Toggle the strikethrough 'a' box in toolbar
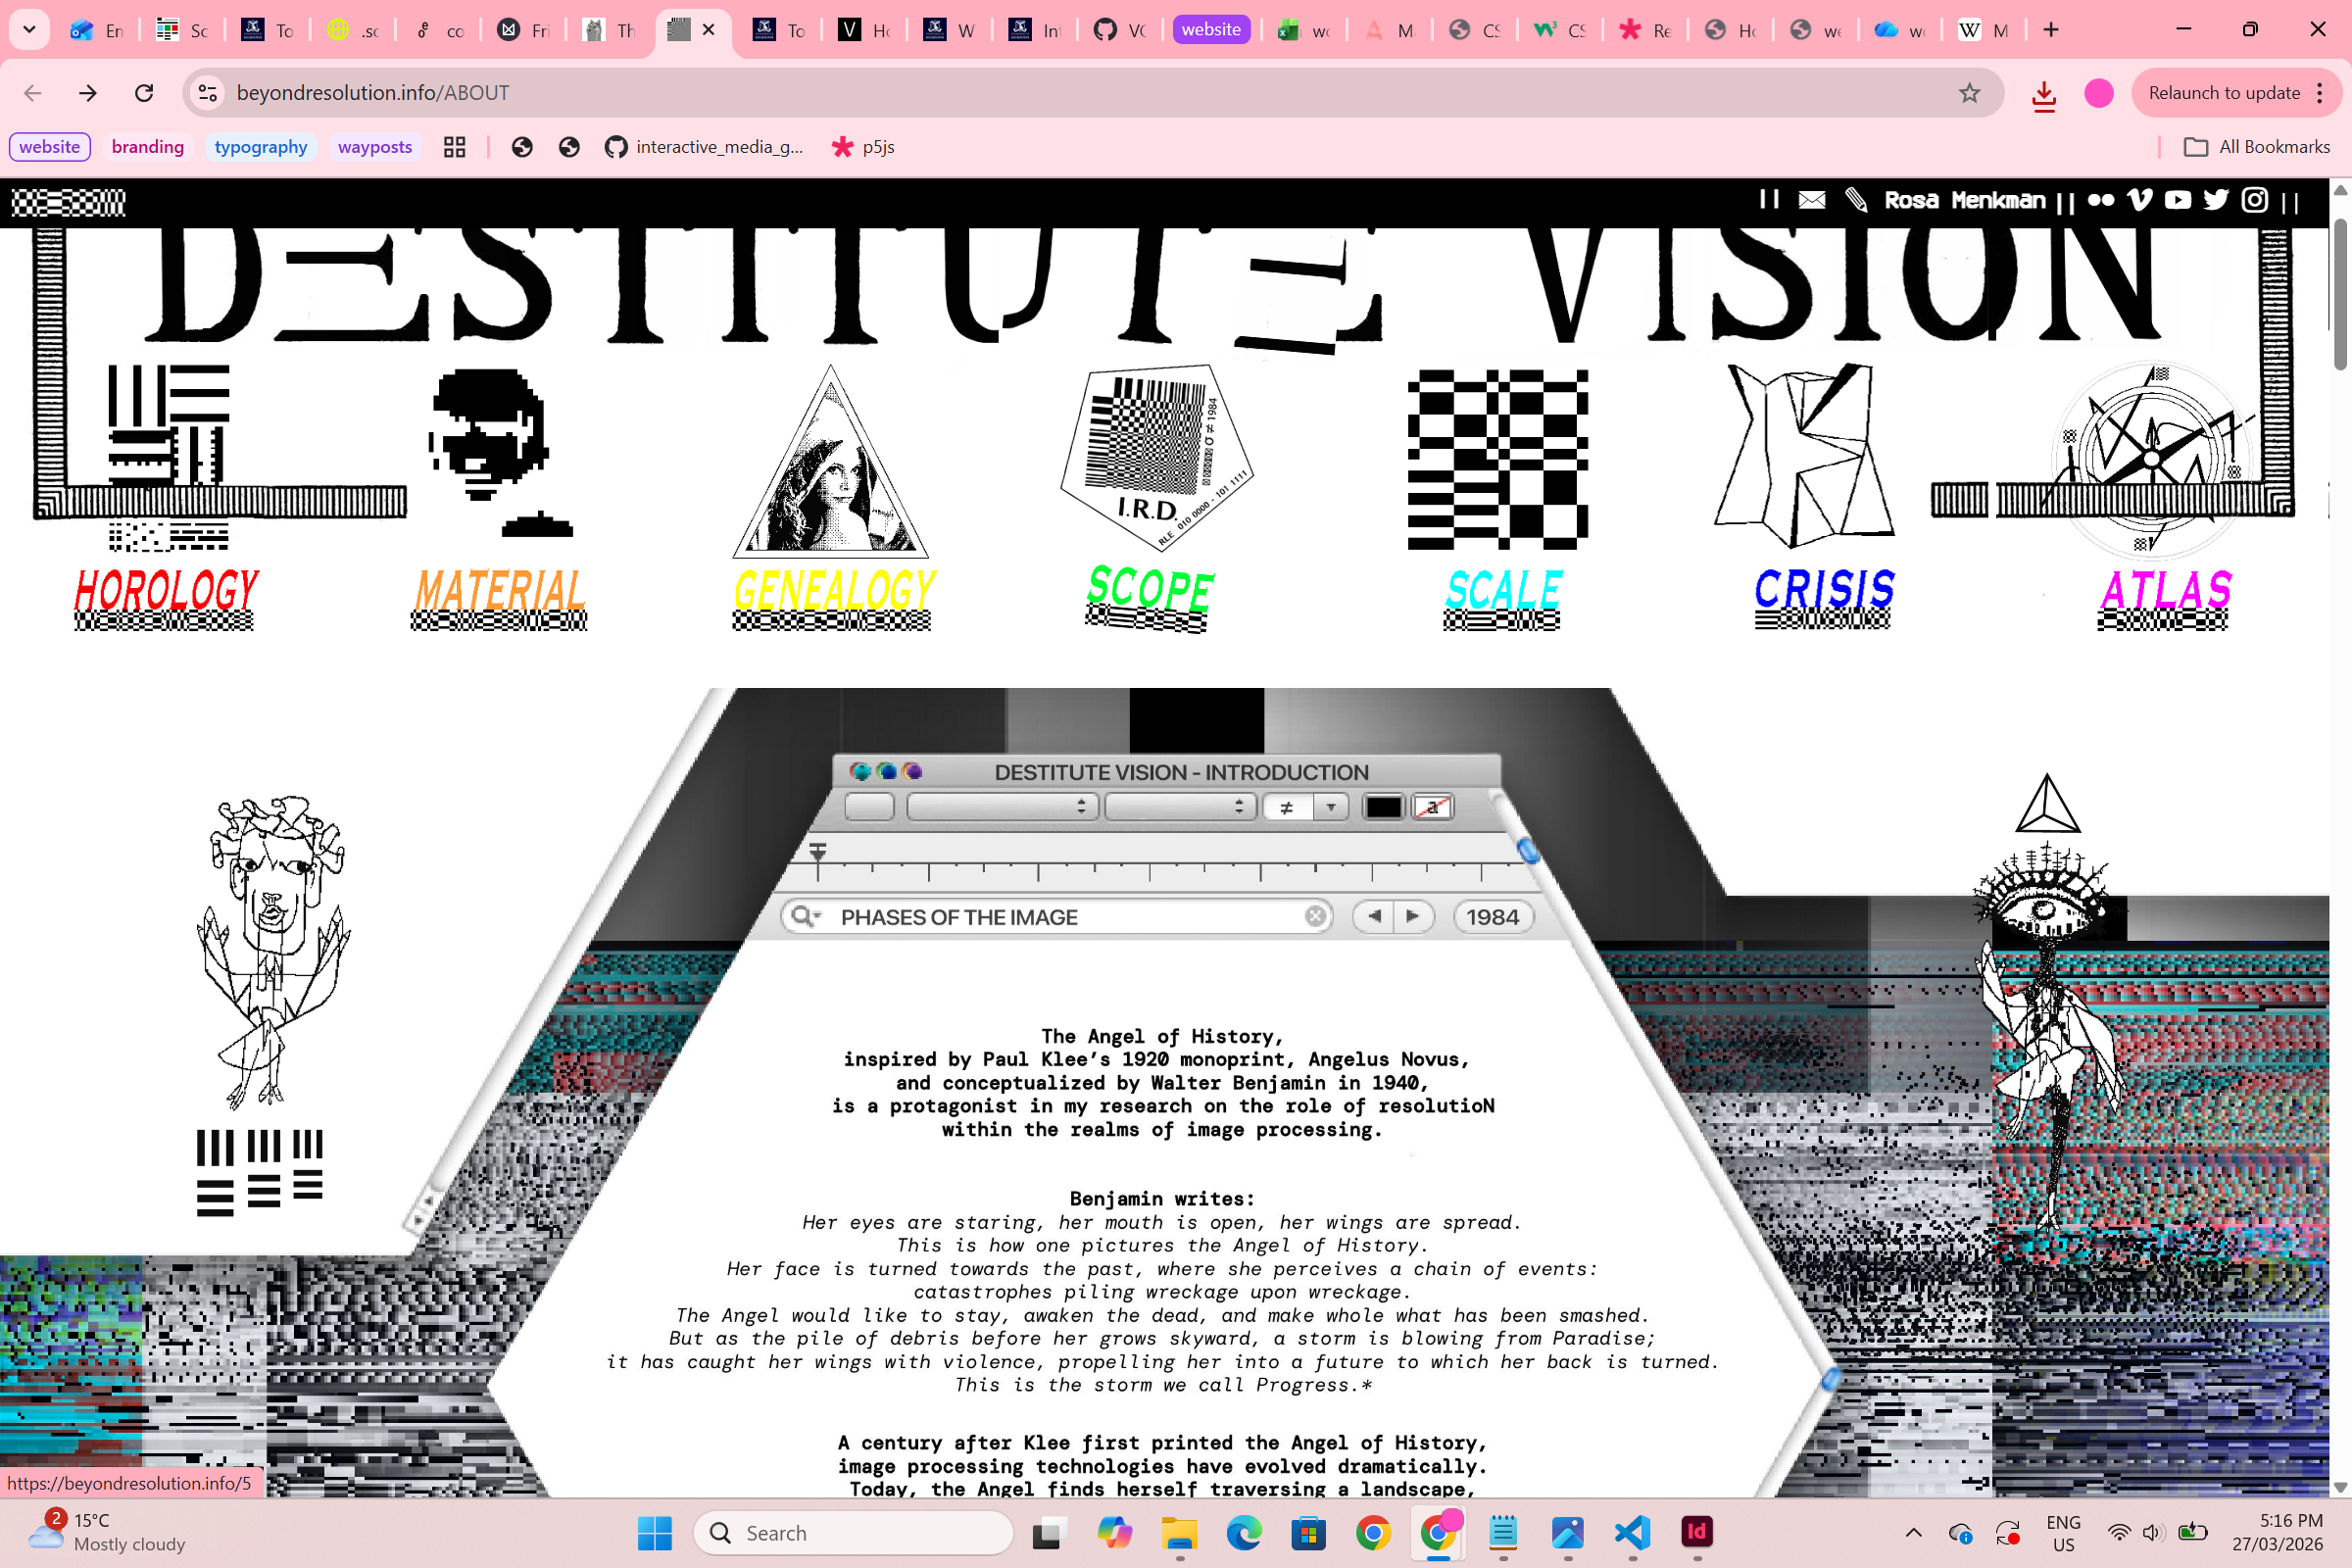This screenshot has height=1568, width=2352. [1432, 807]
